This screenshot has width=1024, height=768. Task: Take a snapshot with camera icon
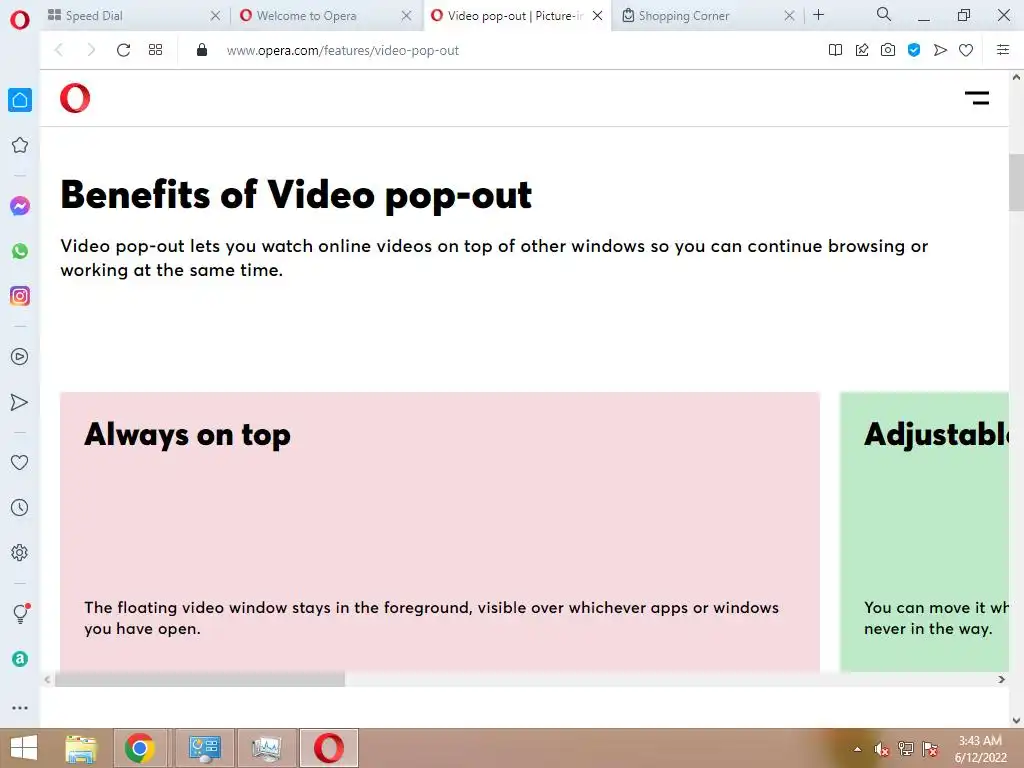(888, 50)
